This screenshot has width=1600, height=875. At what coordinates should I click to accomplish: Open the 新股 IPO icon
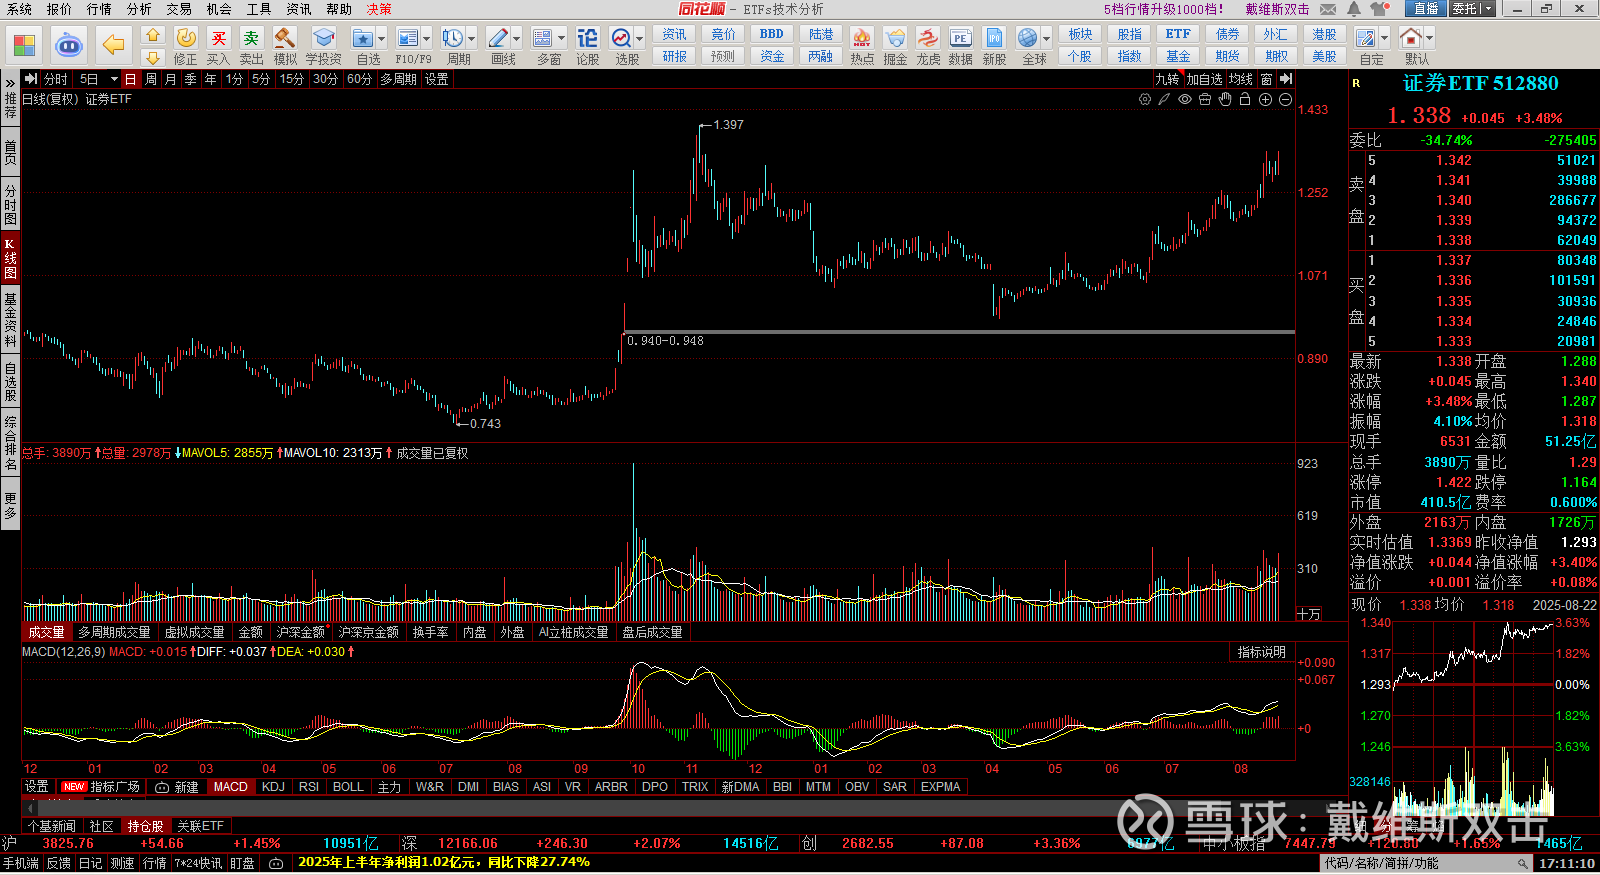click(x=994, y=38)
